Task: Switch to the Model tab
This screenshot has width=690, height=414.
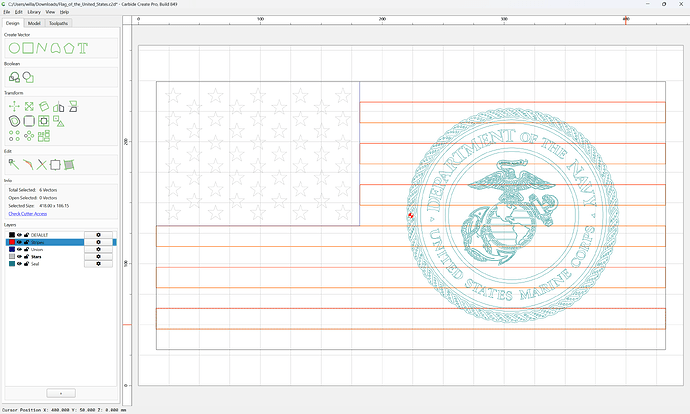Action: [x=34, y=23]
